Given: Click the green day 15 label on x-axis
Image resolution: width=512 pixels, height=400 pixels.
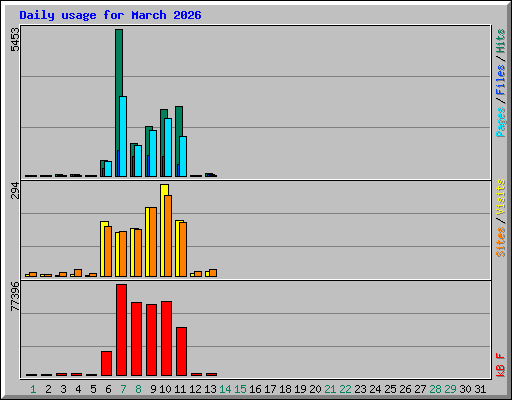Looking at the screenshot, I should [240, 389].
